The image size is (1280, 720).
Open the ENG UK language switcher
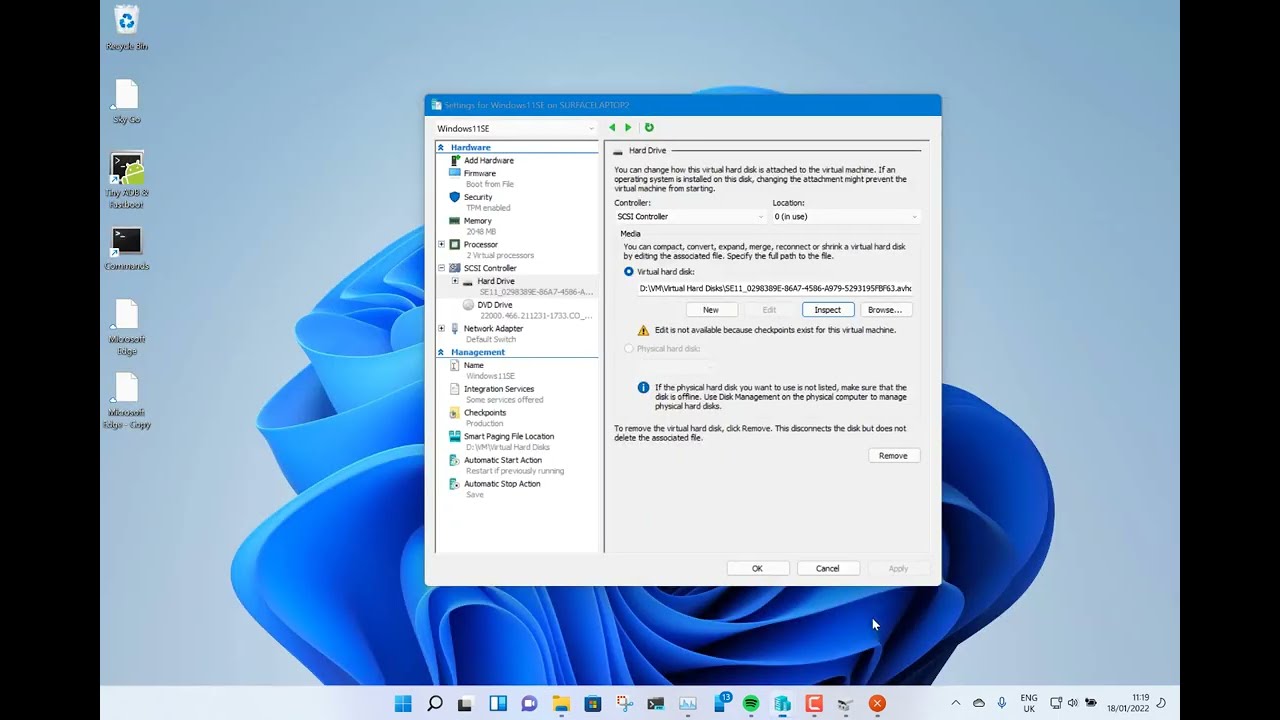(1029, 704)
